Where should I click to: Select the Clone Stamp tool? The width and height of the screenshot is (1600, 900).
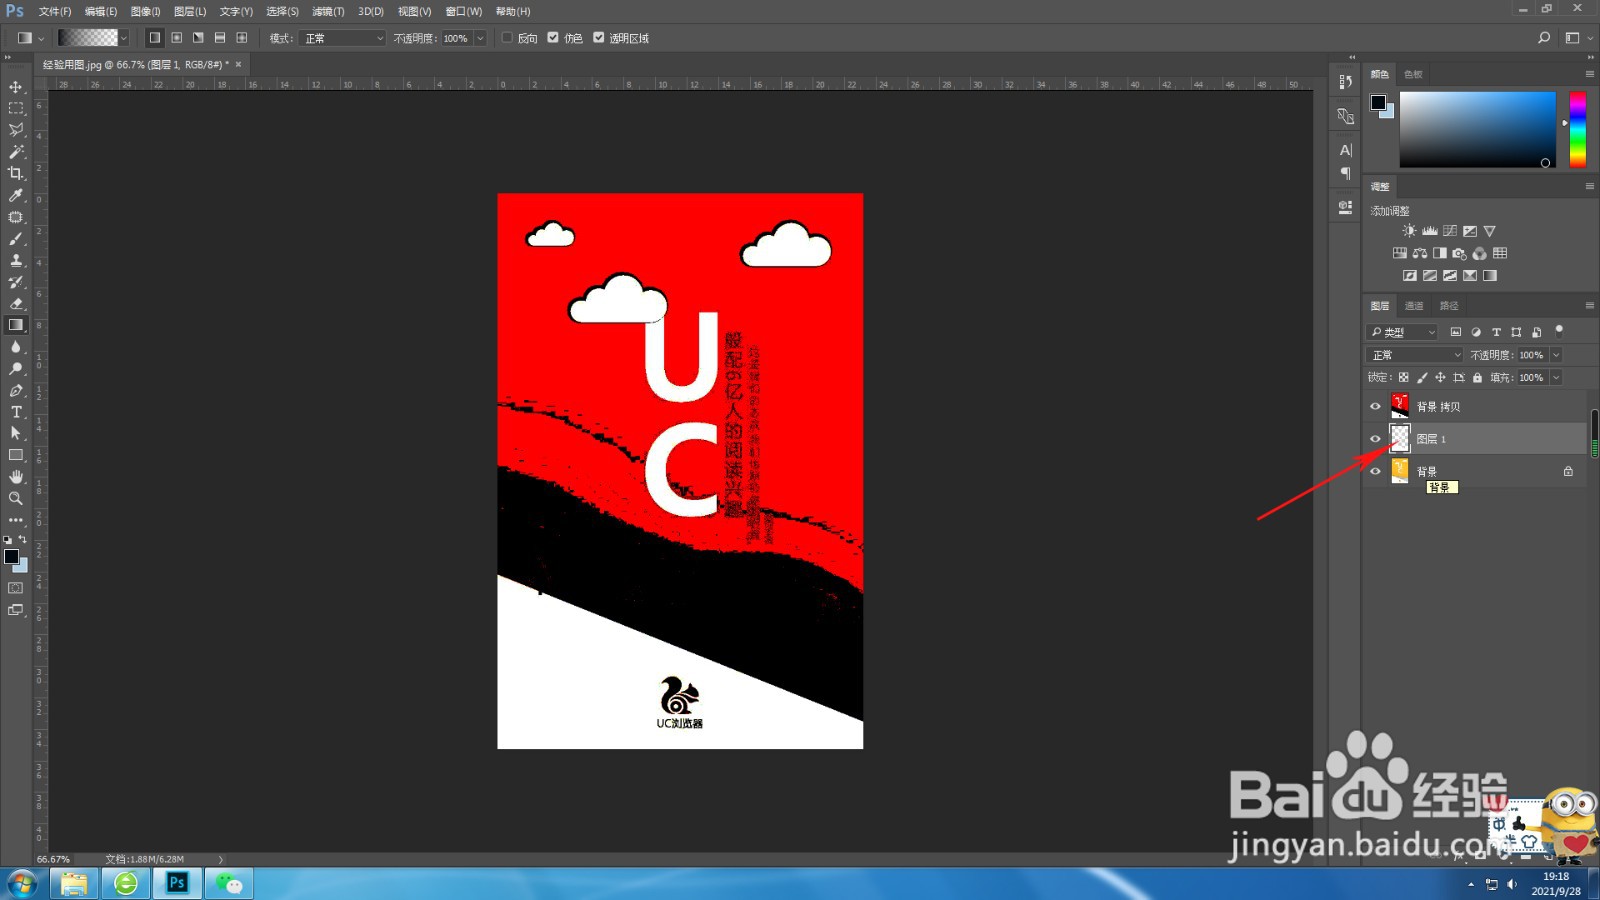tap(16, 260)
